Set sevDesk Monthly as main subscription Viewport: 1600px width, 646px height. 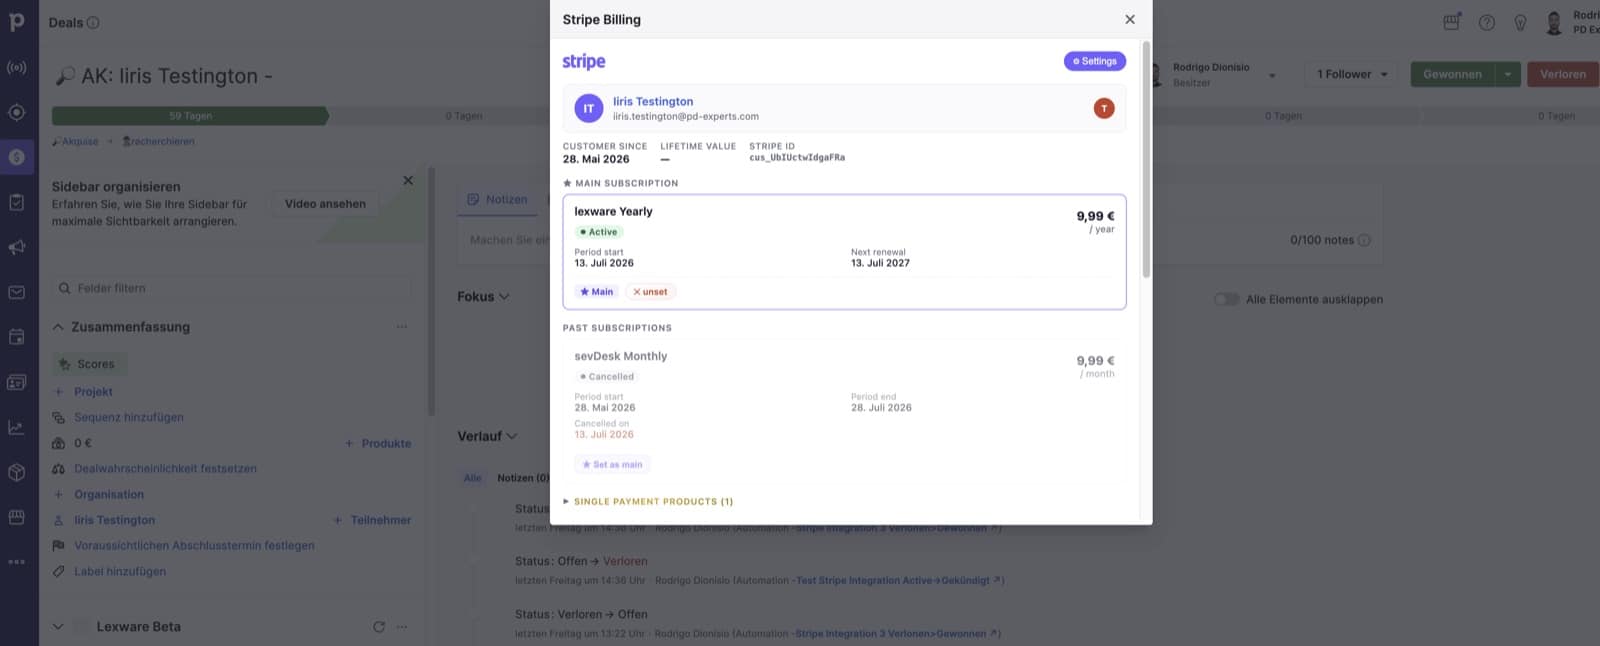(x=612, y=465)
